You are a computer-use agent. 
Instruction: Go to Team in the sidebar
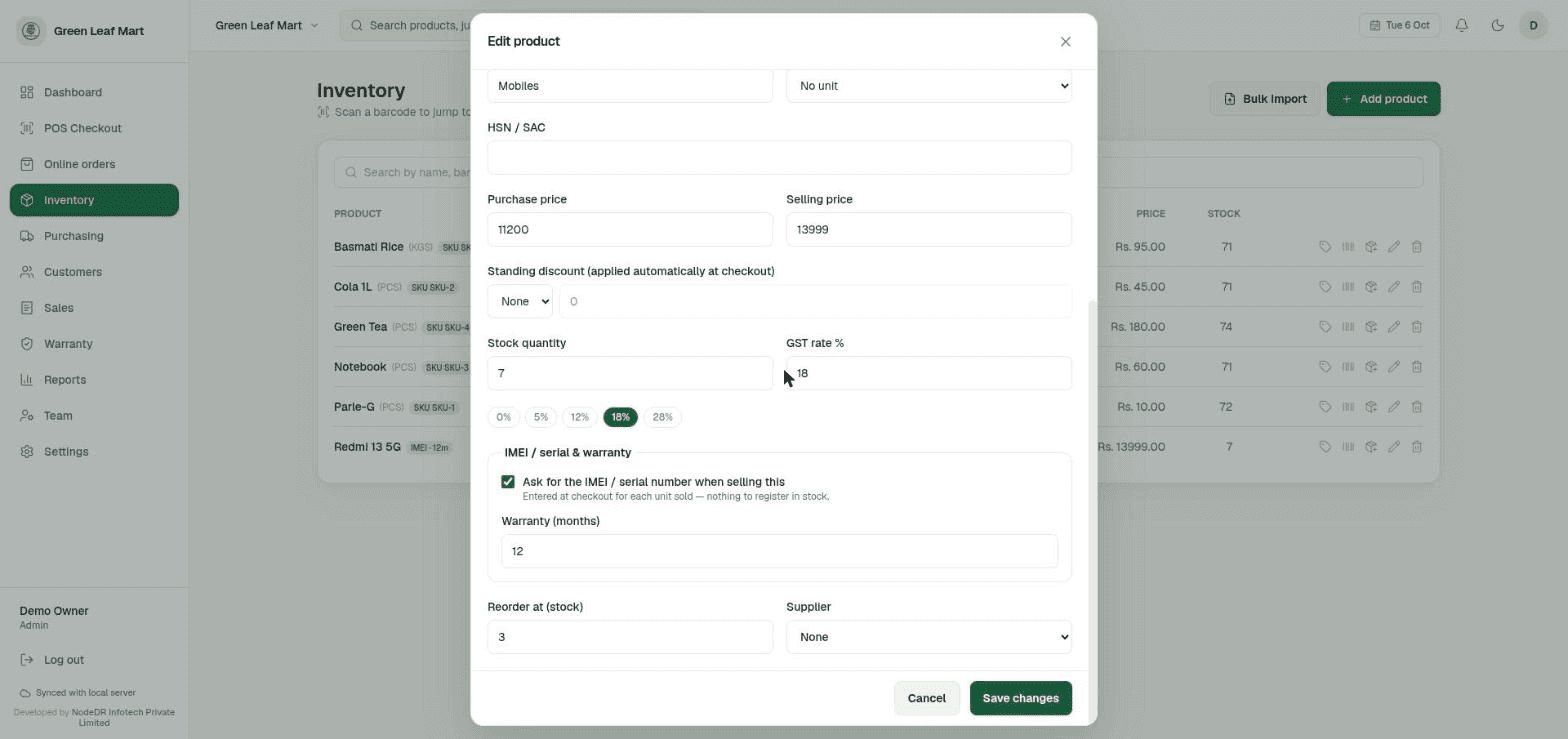pyautogui.click(x=94, y=416)
